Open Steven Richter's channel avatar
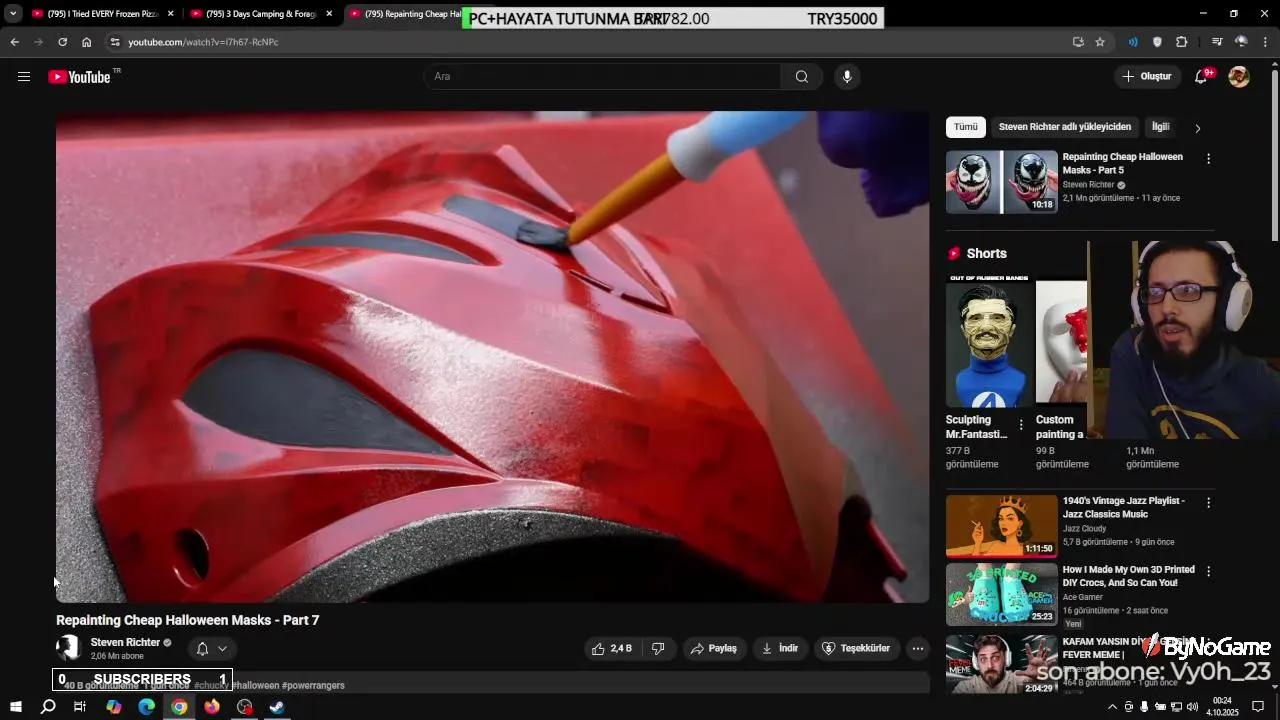 pyautogui.click(x=68, y=648)
